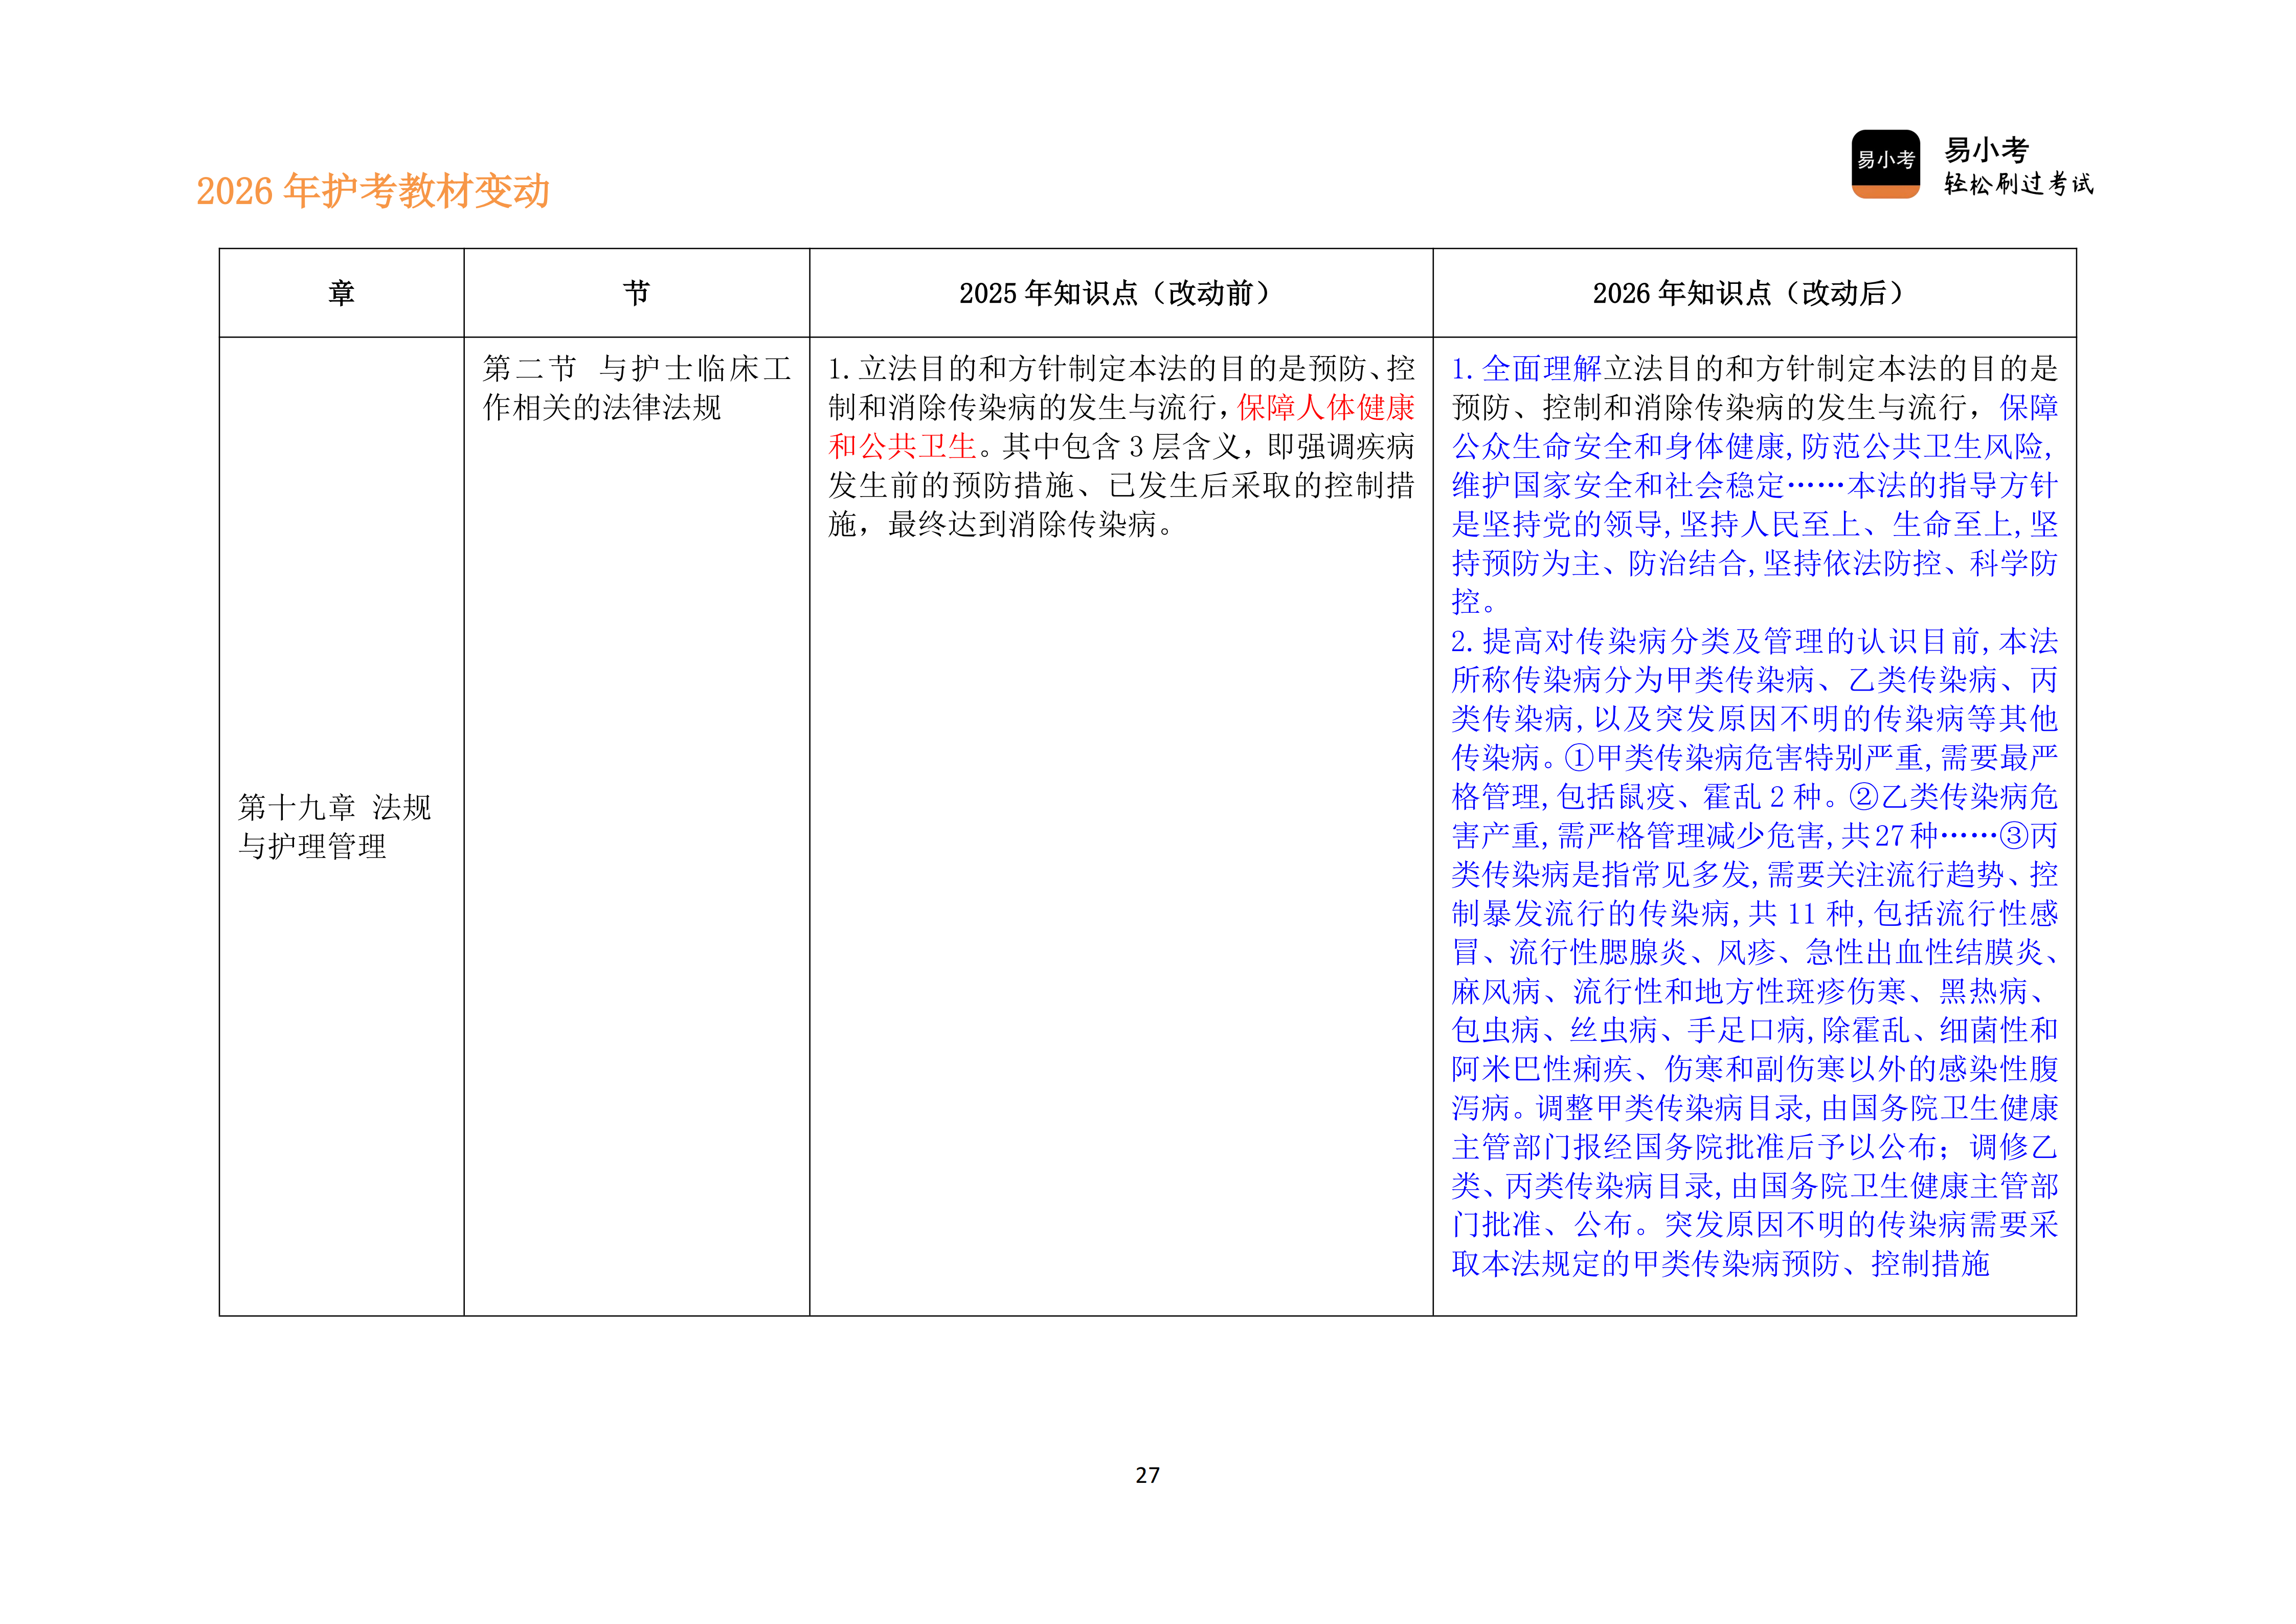Click the header 2025年知识点（改动前）
The image size is (2296, 1624).
point(1117,290)
